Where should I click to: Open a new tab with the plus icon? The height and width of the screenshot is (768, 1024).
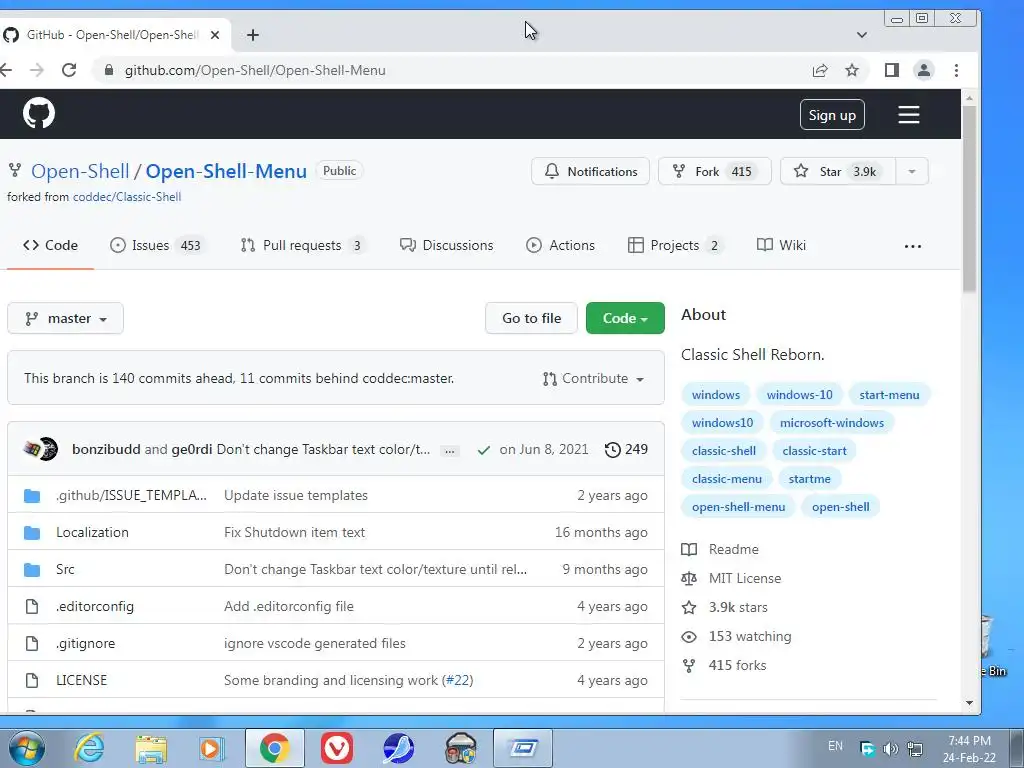pos(253,35)
